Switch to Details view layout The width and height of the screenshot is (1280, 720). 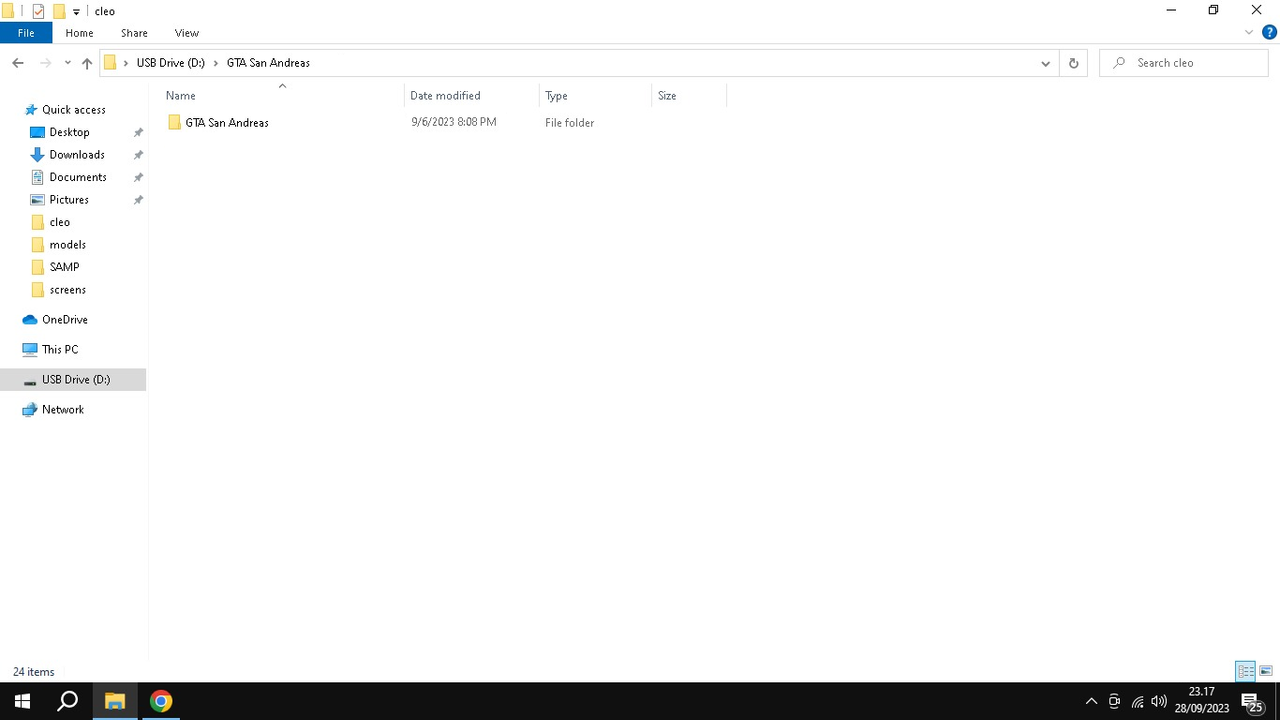1245,671
